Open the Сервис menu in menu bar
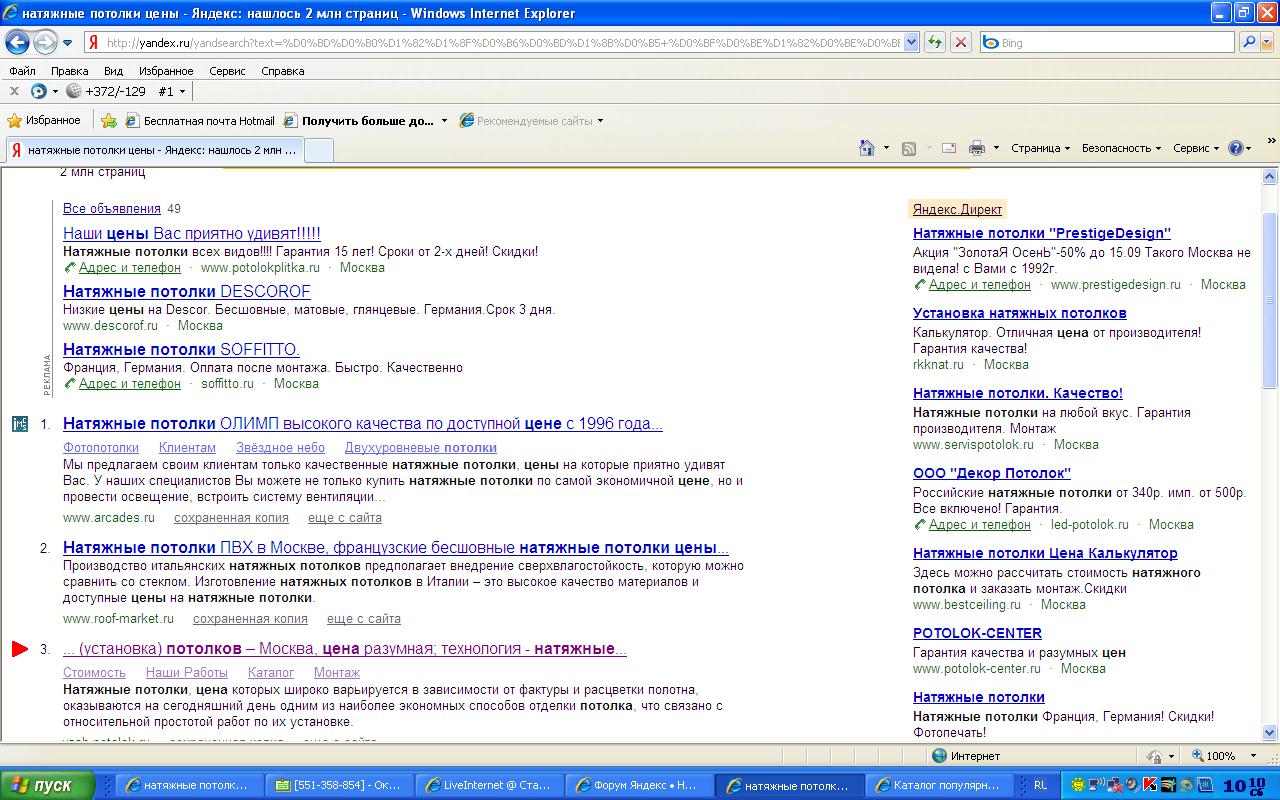 (x=227, y=71)
